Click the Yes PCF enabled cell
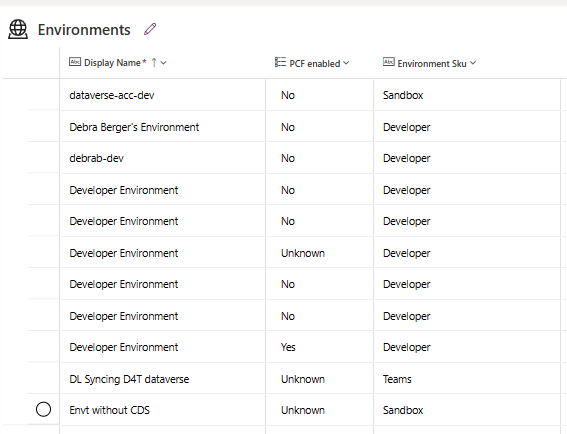The width and height of the screenshot is (567, 434). (x=288, y=347)
